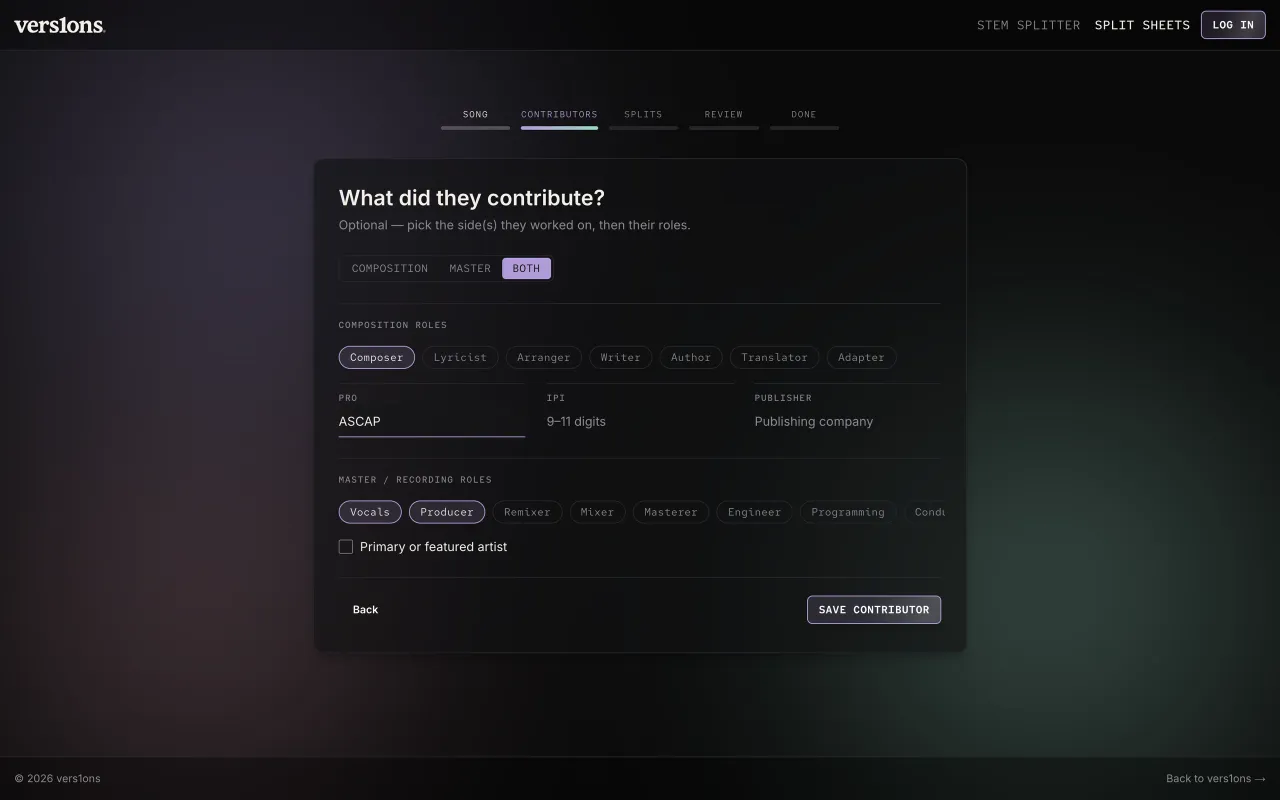Open the Stem Splitter page

pyautogui.click(x=1028, y=25)
